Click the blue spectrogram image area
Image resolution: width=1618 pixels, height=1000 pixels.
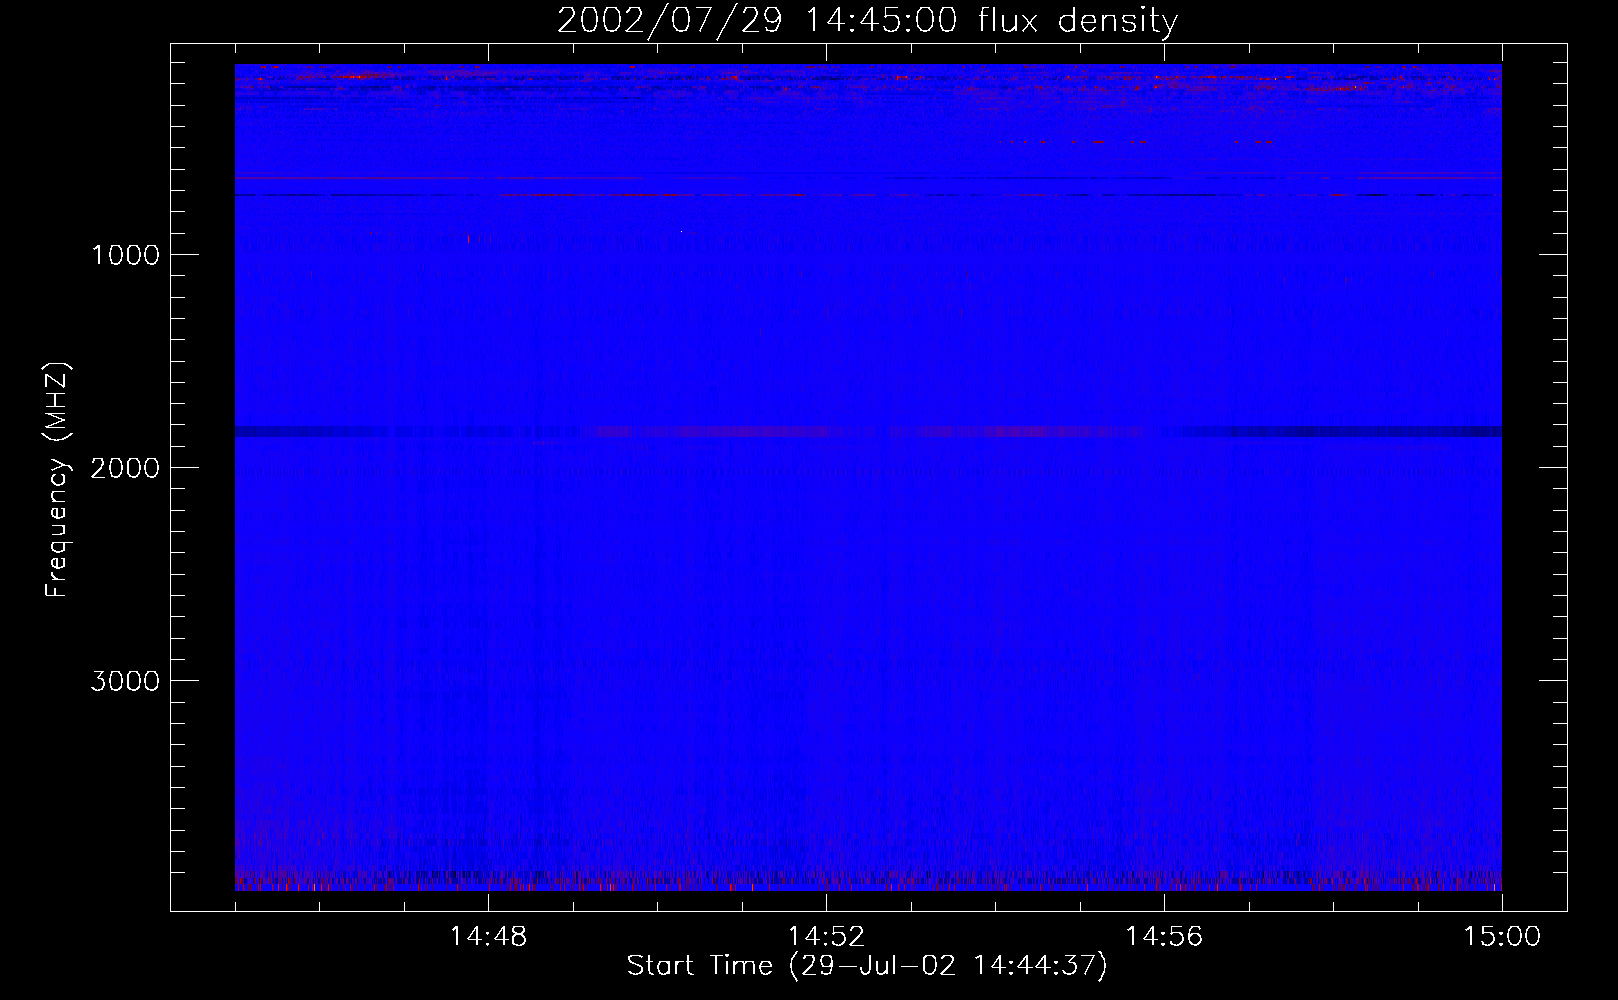coord(868,477)
